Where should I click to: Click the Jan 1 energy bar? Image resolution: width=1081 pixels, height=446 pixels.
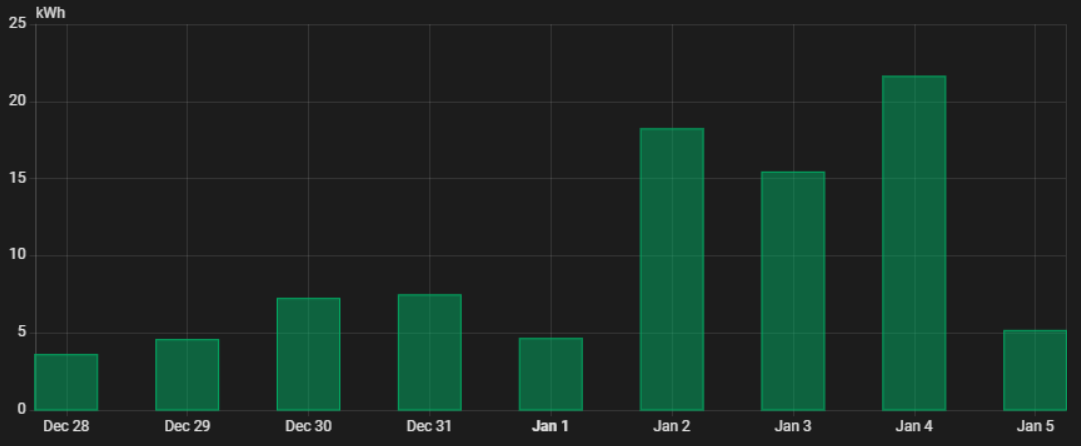tap(550, 374)
